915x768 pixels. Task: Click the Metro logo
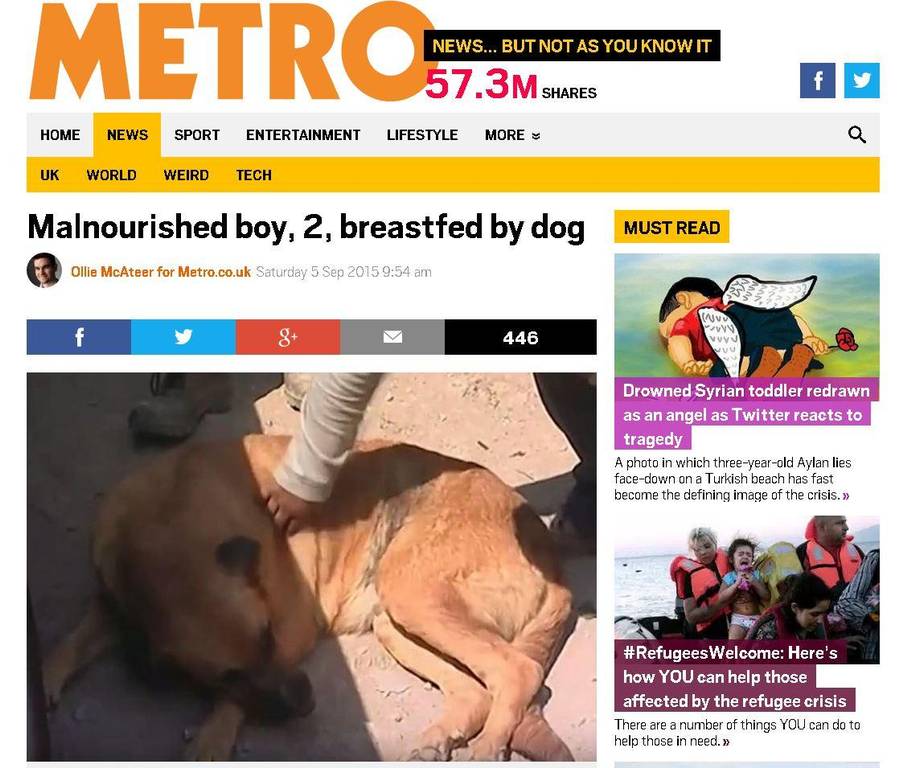point(232,51)
